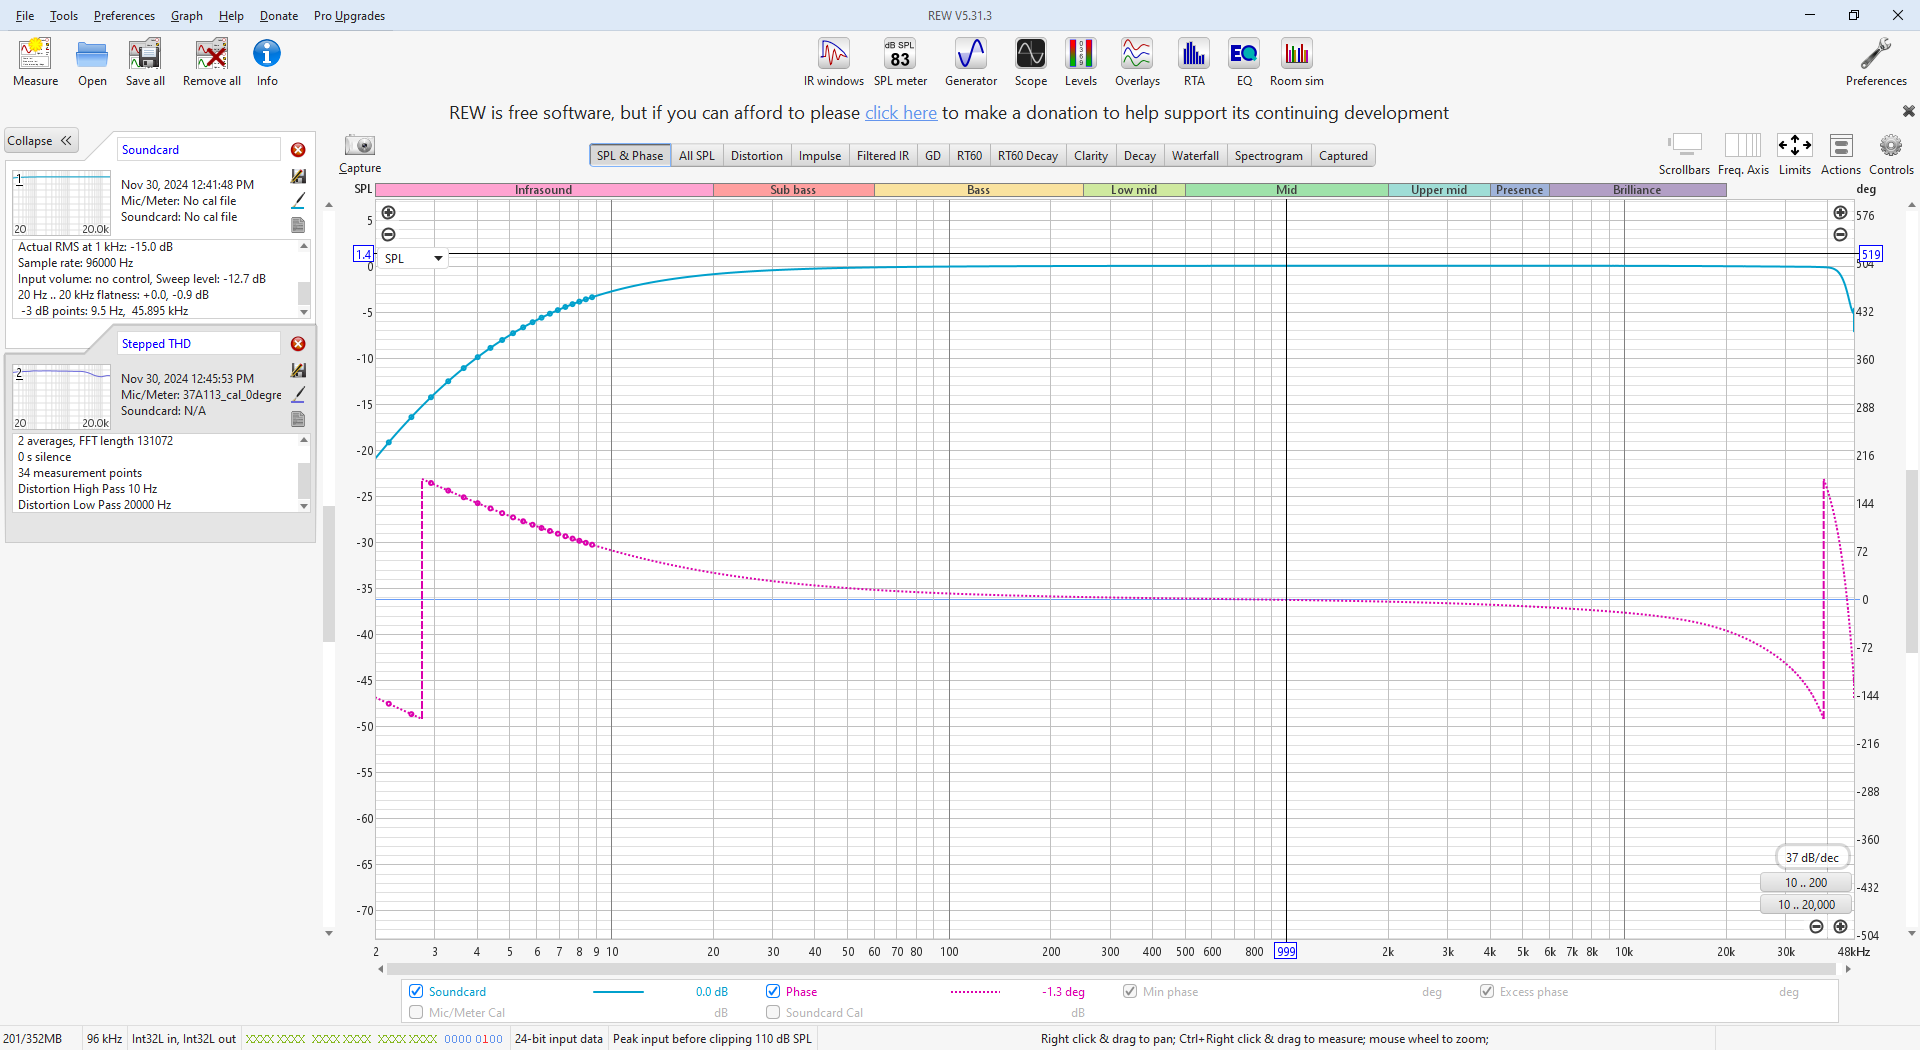Follow the donation 'click here' link
1920x1050 pixels.
tap(901, 113)
